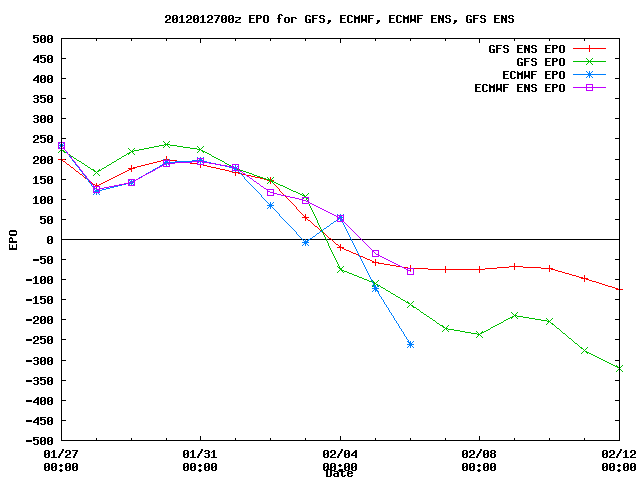Click the positive '300' y-axis label
The width and height of the screenshot is (640, 480).
click(43, 119)
